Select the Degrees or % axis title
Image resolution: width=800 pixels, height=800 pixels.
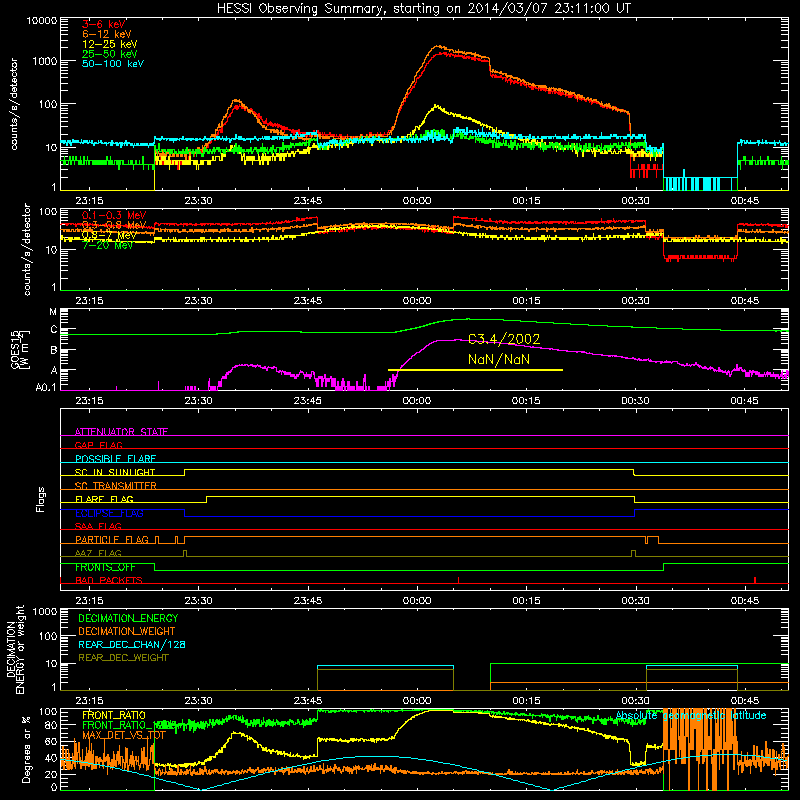pyautogui.click(x=26, y=750)
